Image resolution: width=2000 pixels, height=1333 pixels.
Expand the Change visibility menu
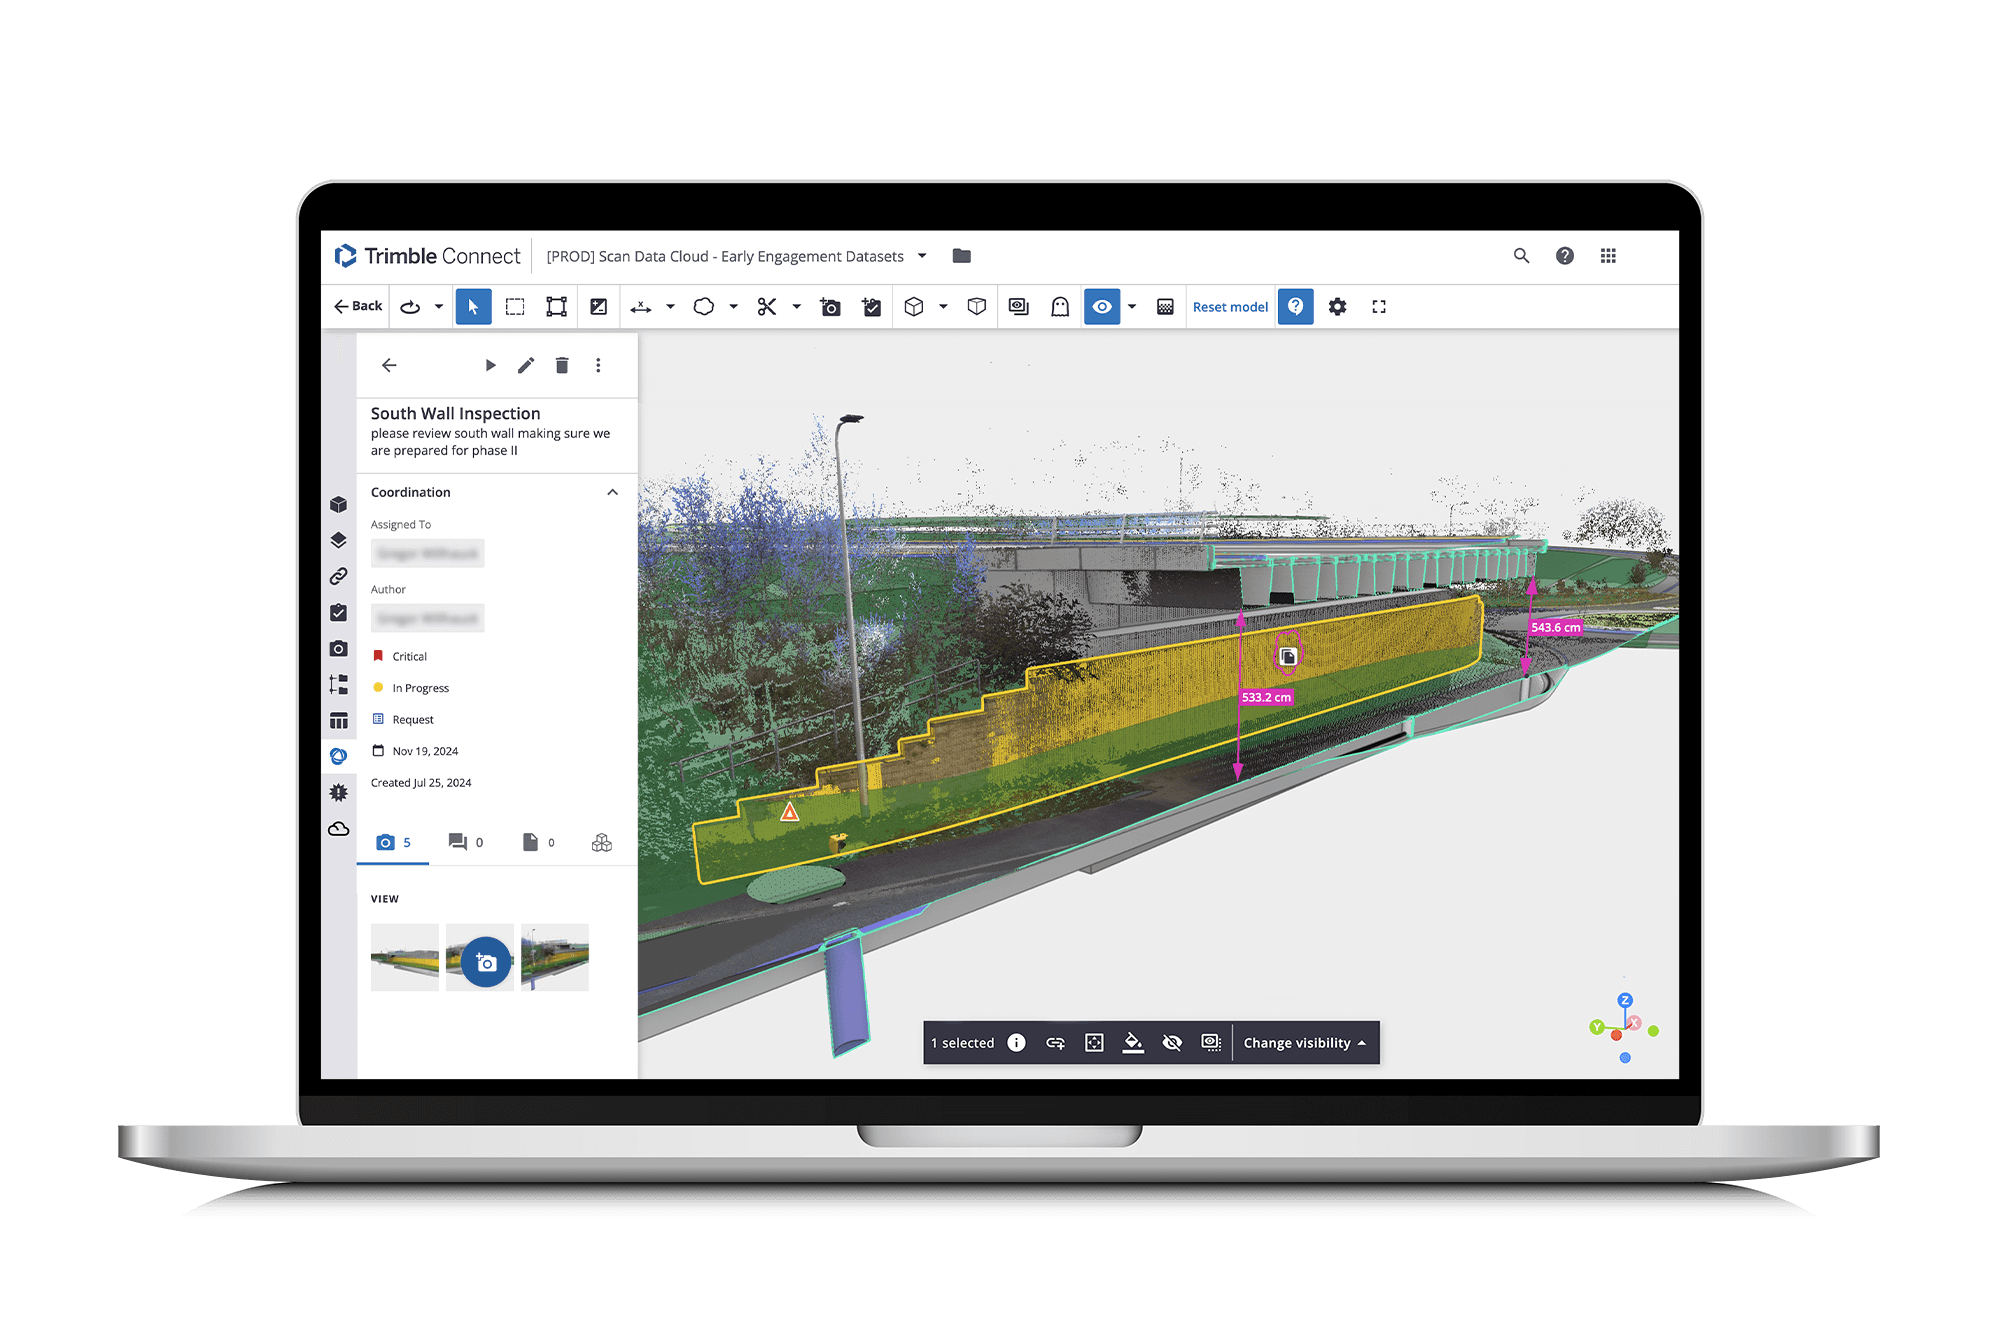pos(1303,1042)
